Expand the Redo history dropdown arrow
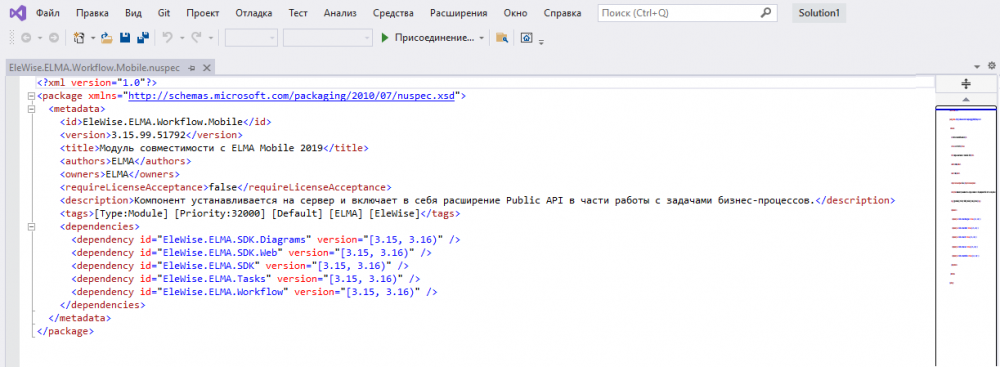 coord(210,38)
